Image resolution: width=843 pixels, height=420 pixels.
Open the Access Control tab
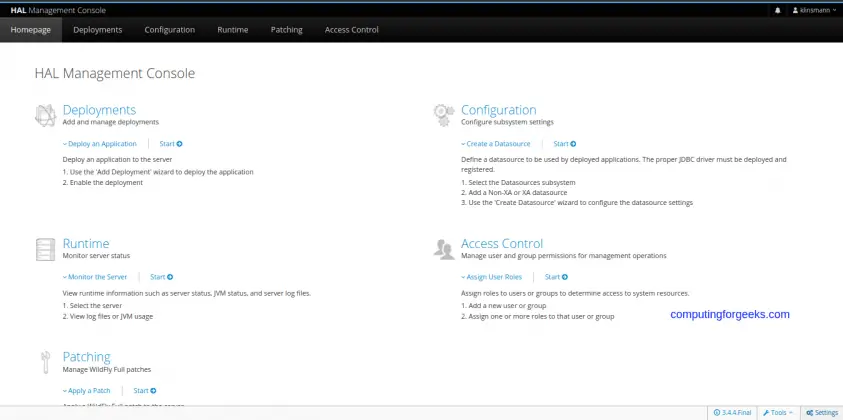tap(351, 30)
